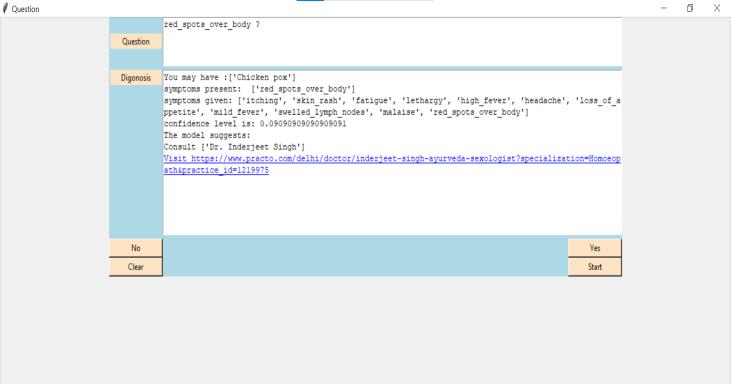Clear the diagnosis output
The height and width of the screenshot is (384, 731).
[x=136, y=267]
